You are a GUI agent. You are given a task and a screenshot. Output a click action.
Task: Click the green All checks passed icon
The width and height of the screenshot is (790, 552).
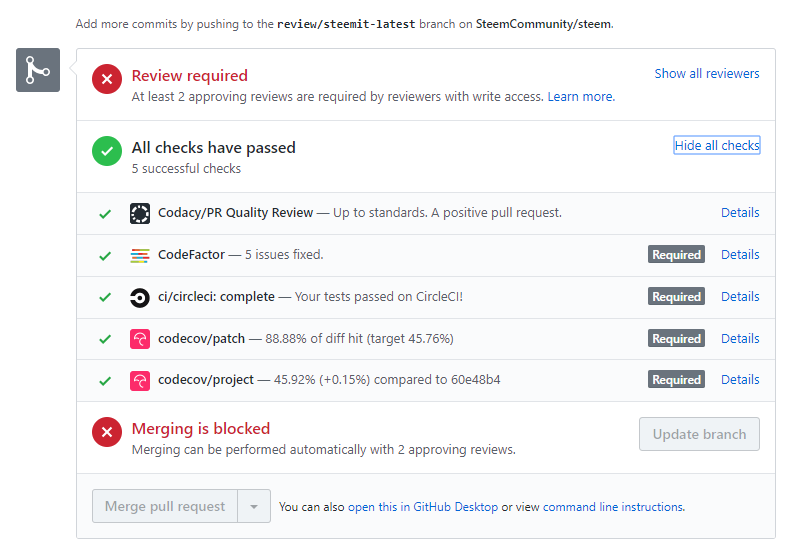point(107,152)
